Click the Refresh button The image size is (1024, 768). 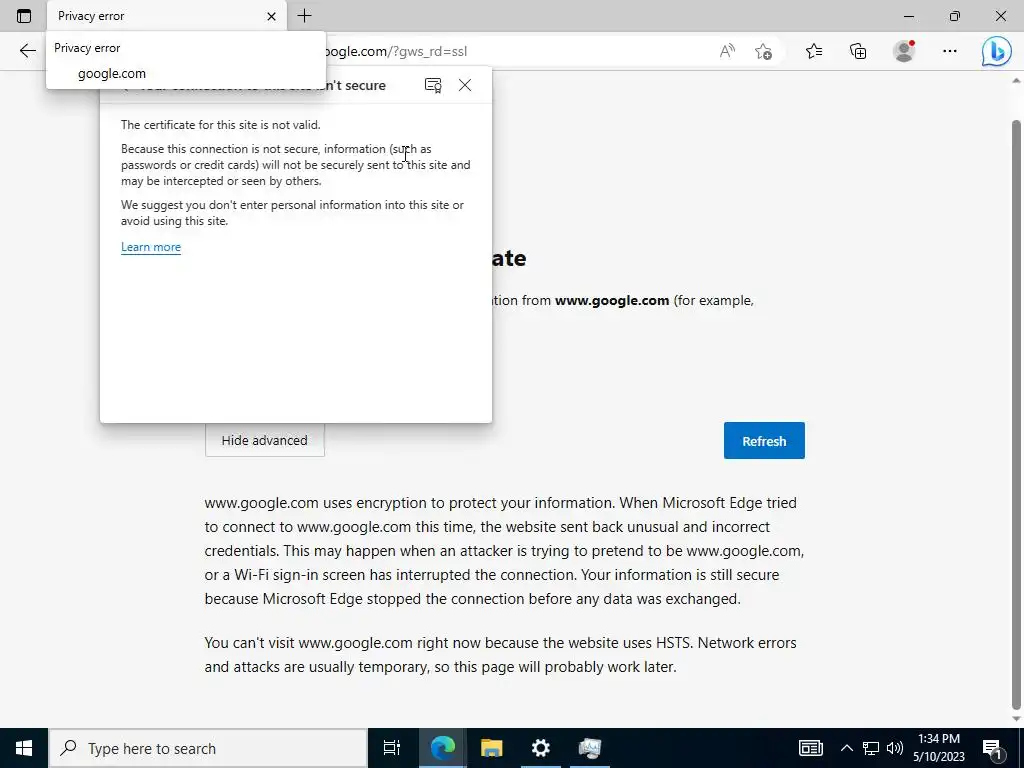coord(764,441)
